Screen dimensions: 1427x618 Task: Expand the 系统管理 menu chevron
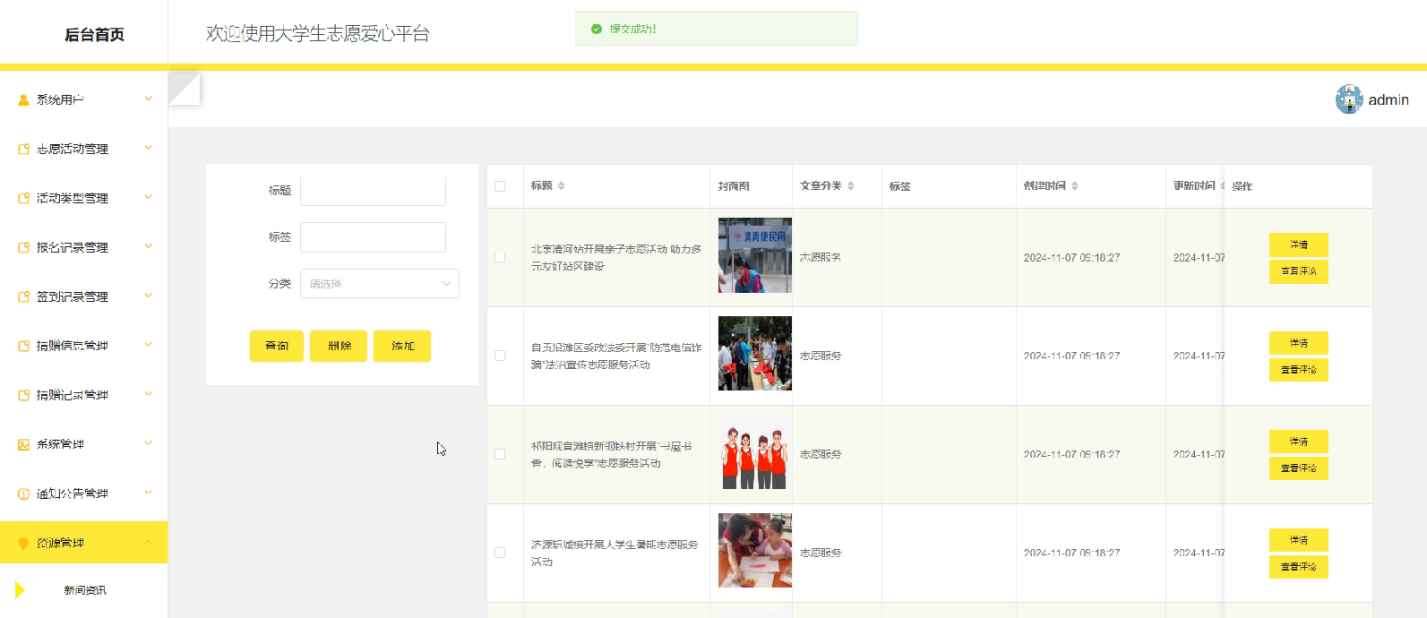tap(148, 443)
